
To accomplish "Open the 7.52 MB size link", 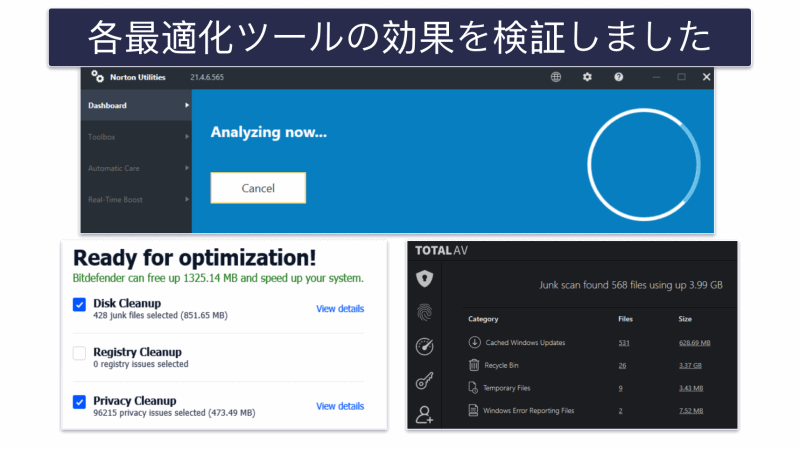I will pos(691,411).
